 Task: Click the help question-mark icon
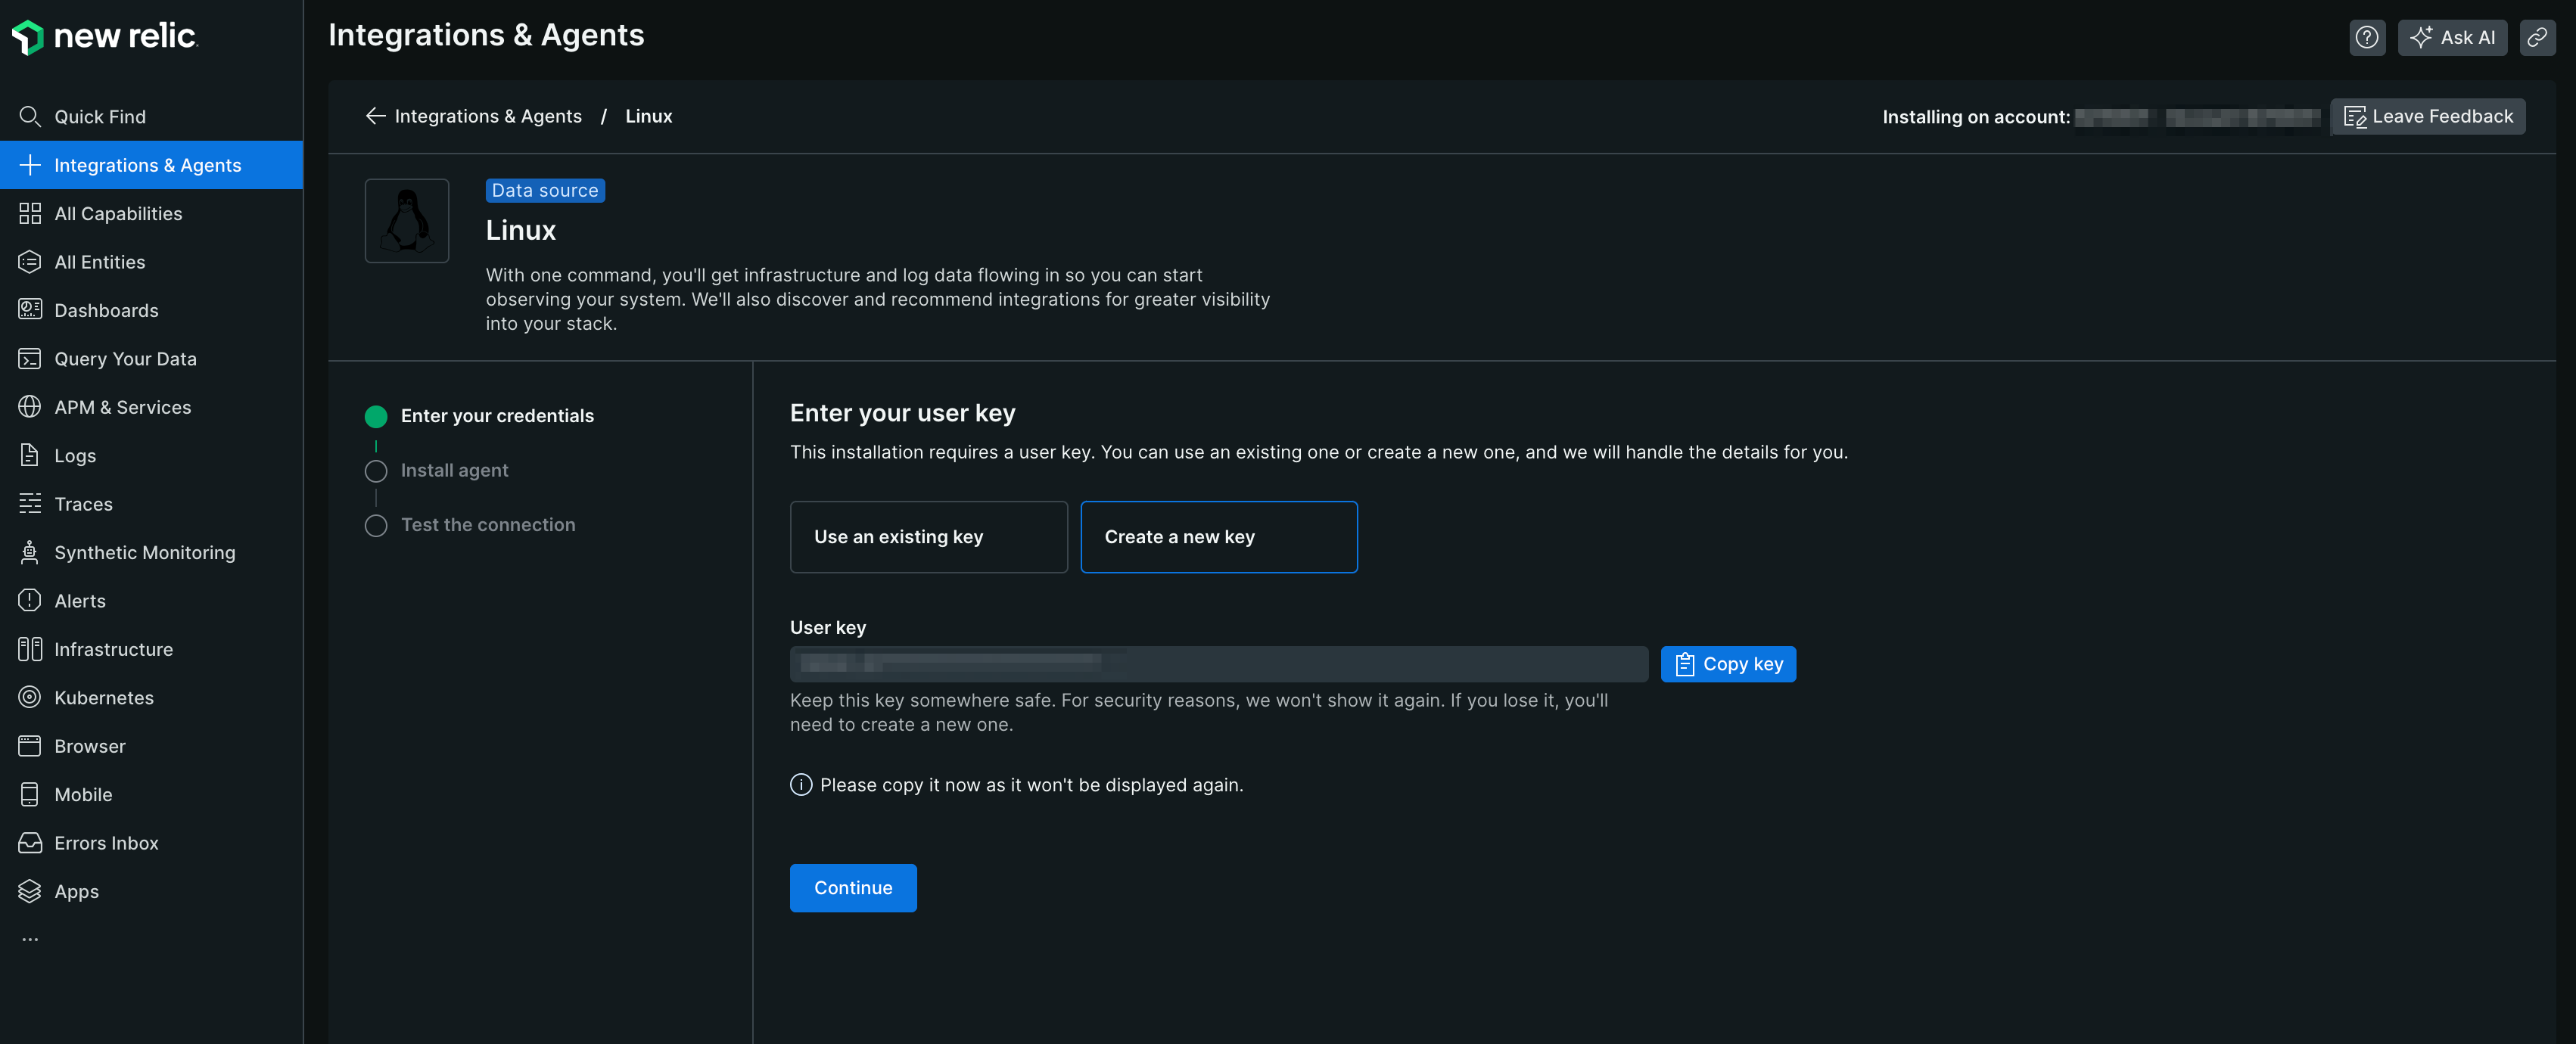(x=2367, y=37)
